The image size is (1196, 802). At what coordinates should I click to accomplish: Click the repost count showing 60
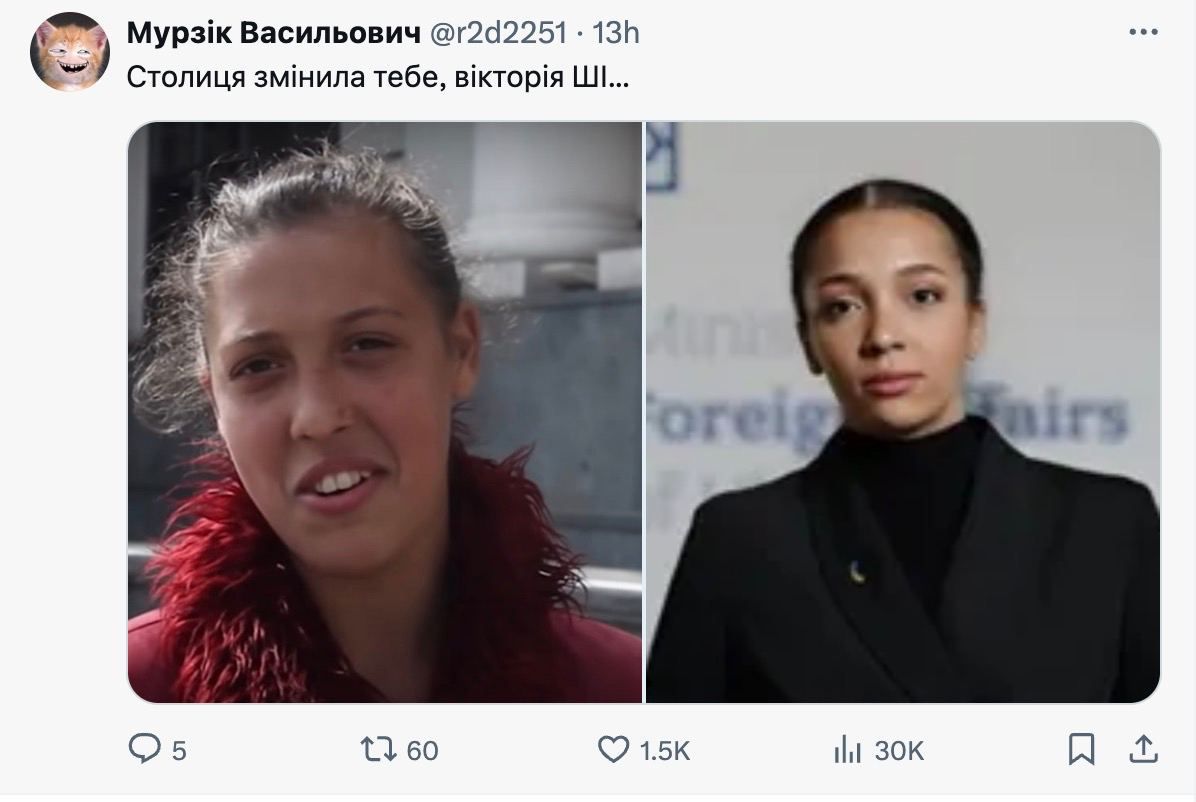pyautogui.click(x=423, y=751)
